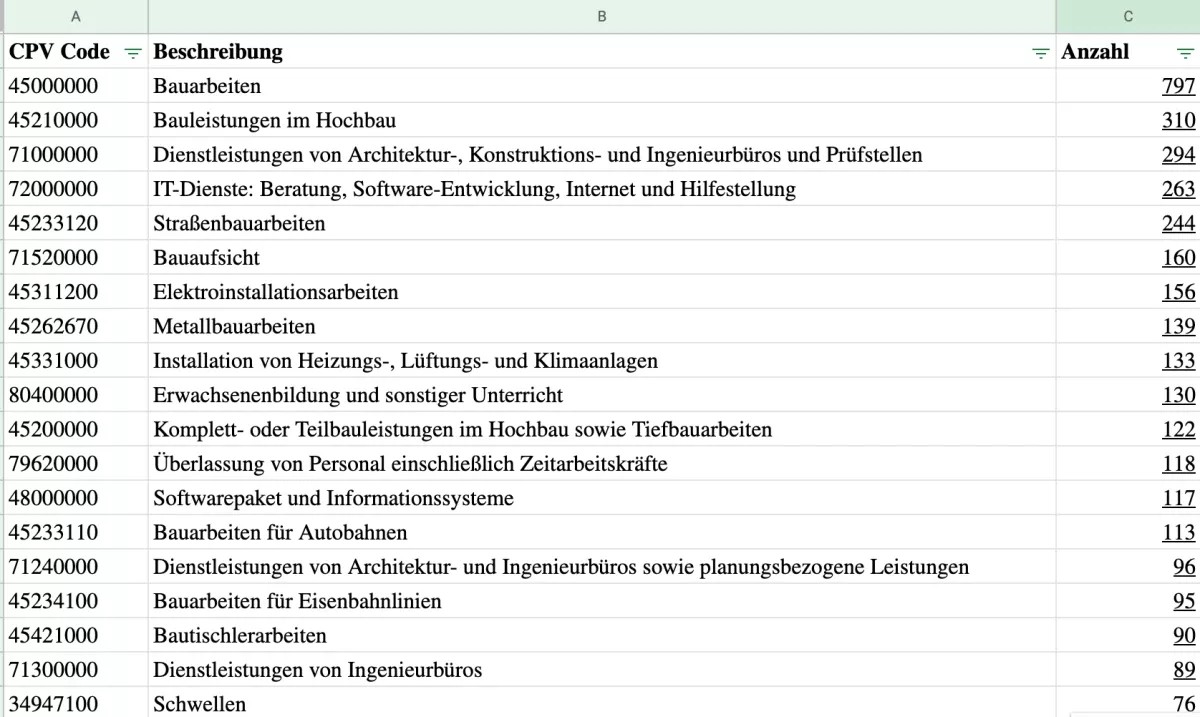The height and width of the screenshot is (717, 1200).
Task: Toggle filtering on the CPV Code column
Action: tap(133, 52)
